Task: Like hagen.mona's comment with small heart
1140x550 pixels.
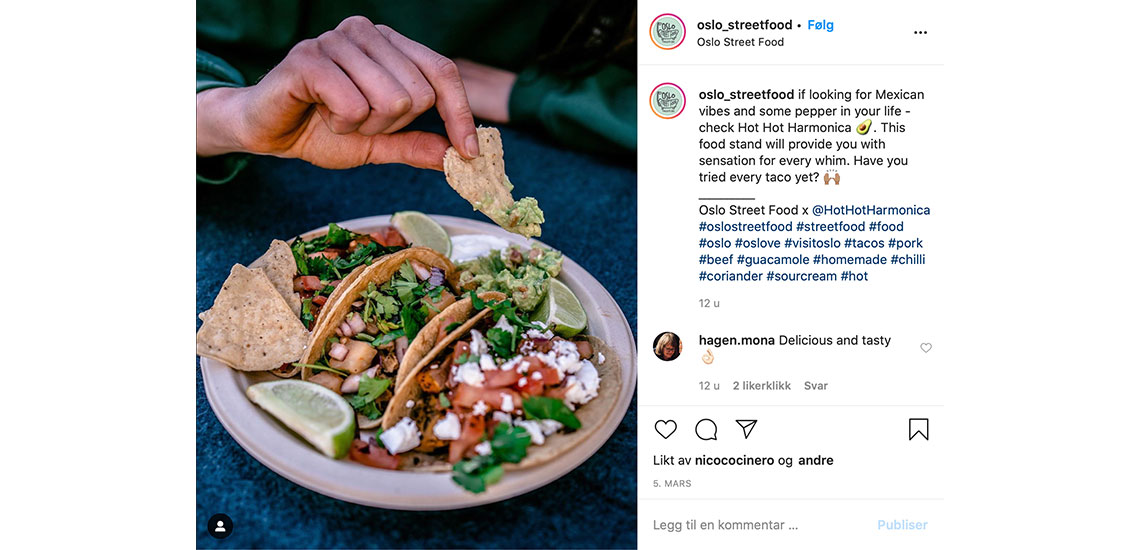Action: pyautogui.click(x=926, y=348)
